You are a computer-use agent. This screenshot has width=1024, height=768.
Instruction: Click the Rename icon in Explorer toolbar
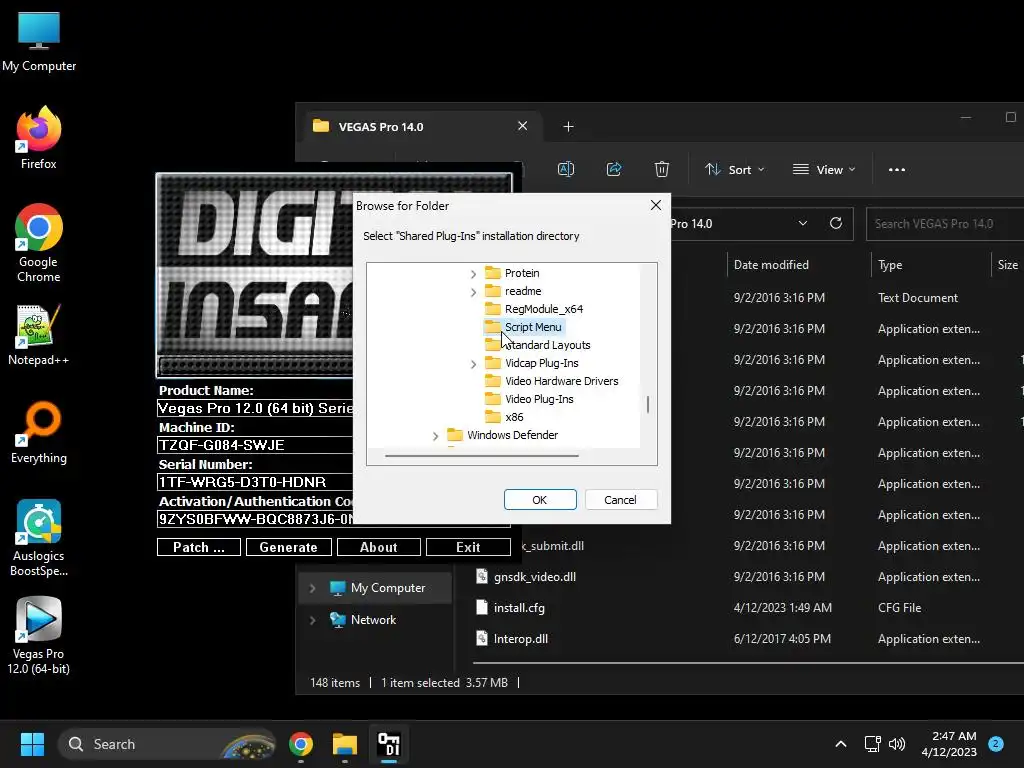[x=566, y=169]
